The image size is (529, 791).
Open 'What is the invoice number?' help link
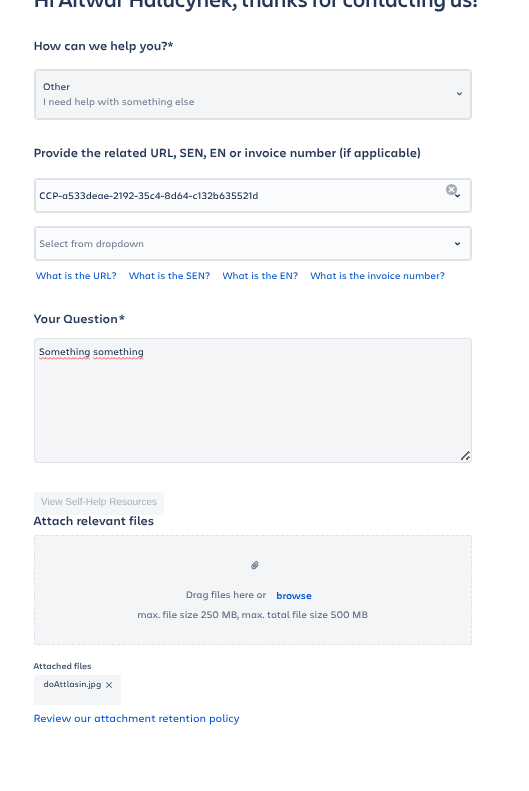(377, 275)
